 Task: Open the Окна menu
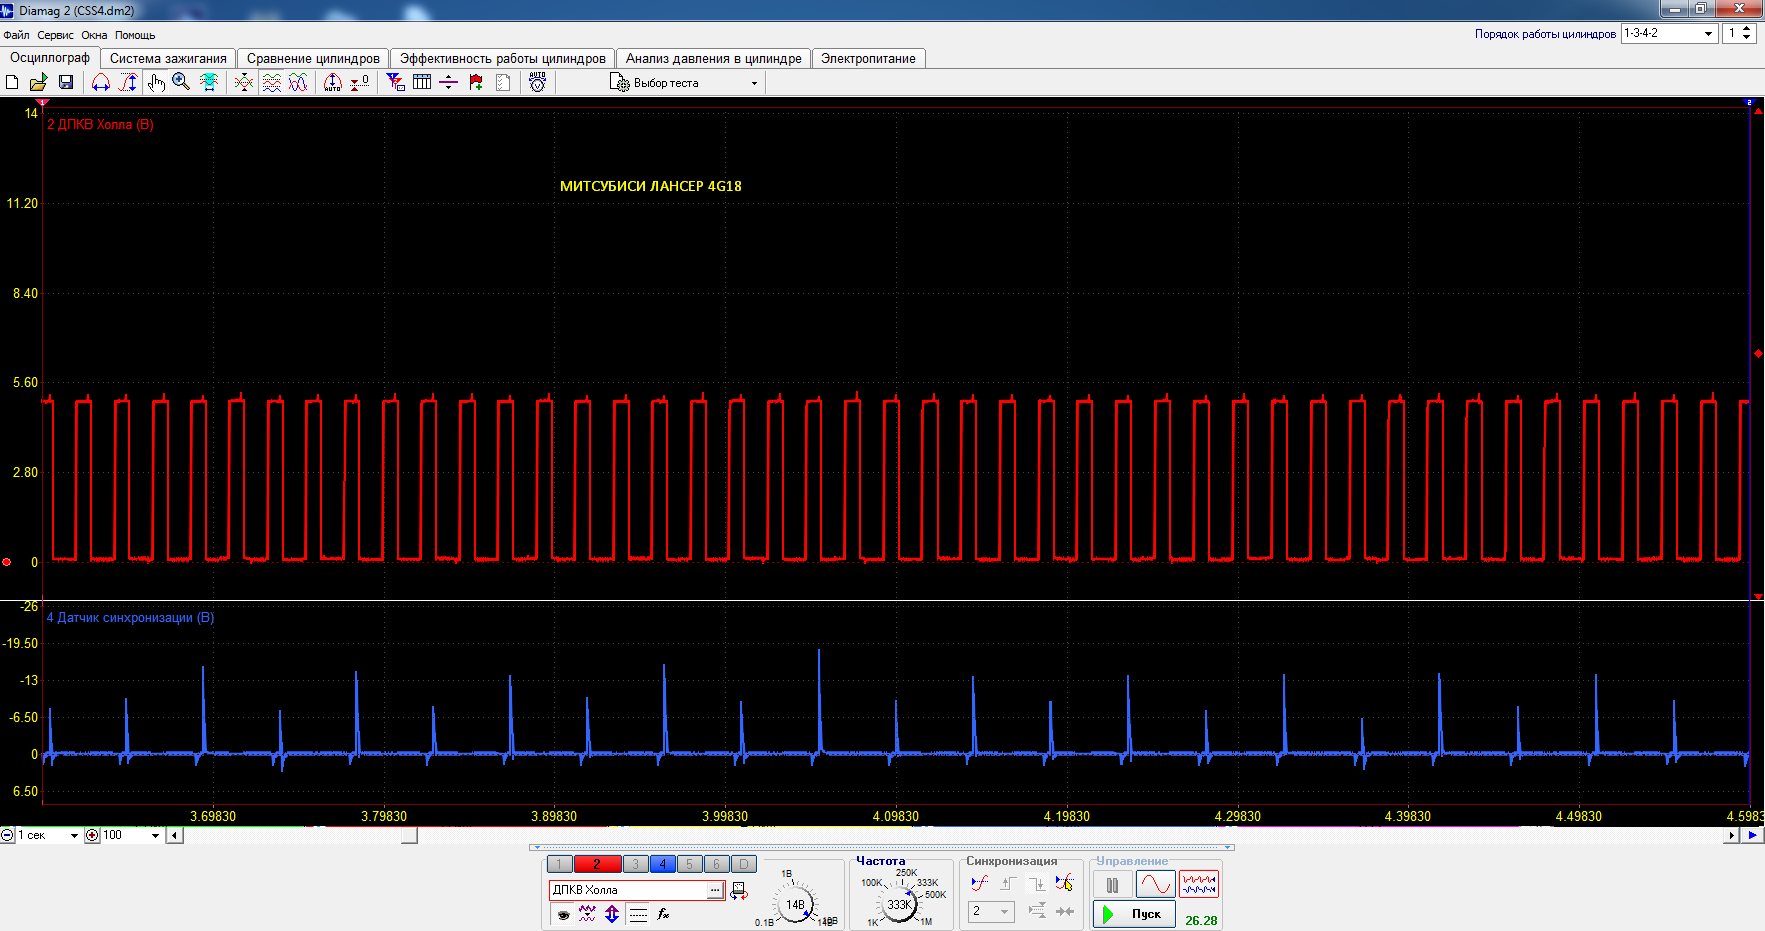pyautogui.click(x=94, y=35)
